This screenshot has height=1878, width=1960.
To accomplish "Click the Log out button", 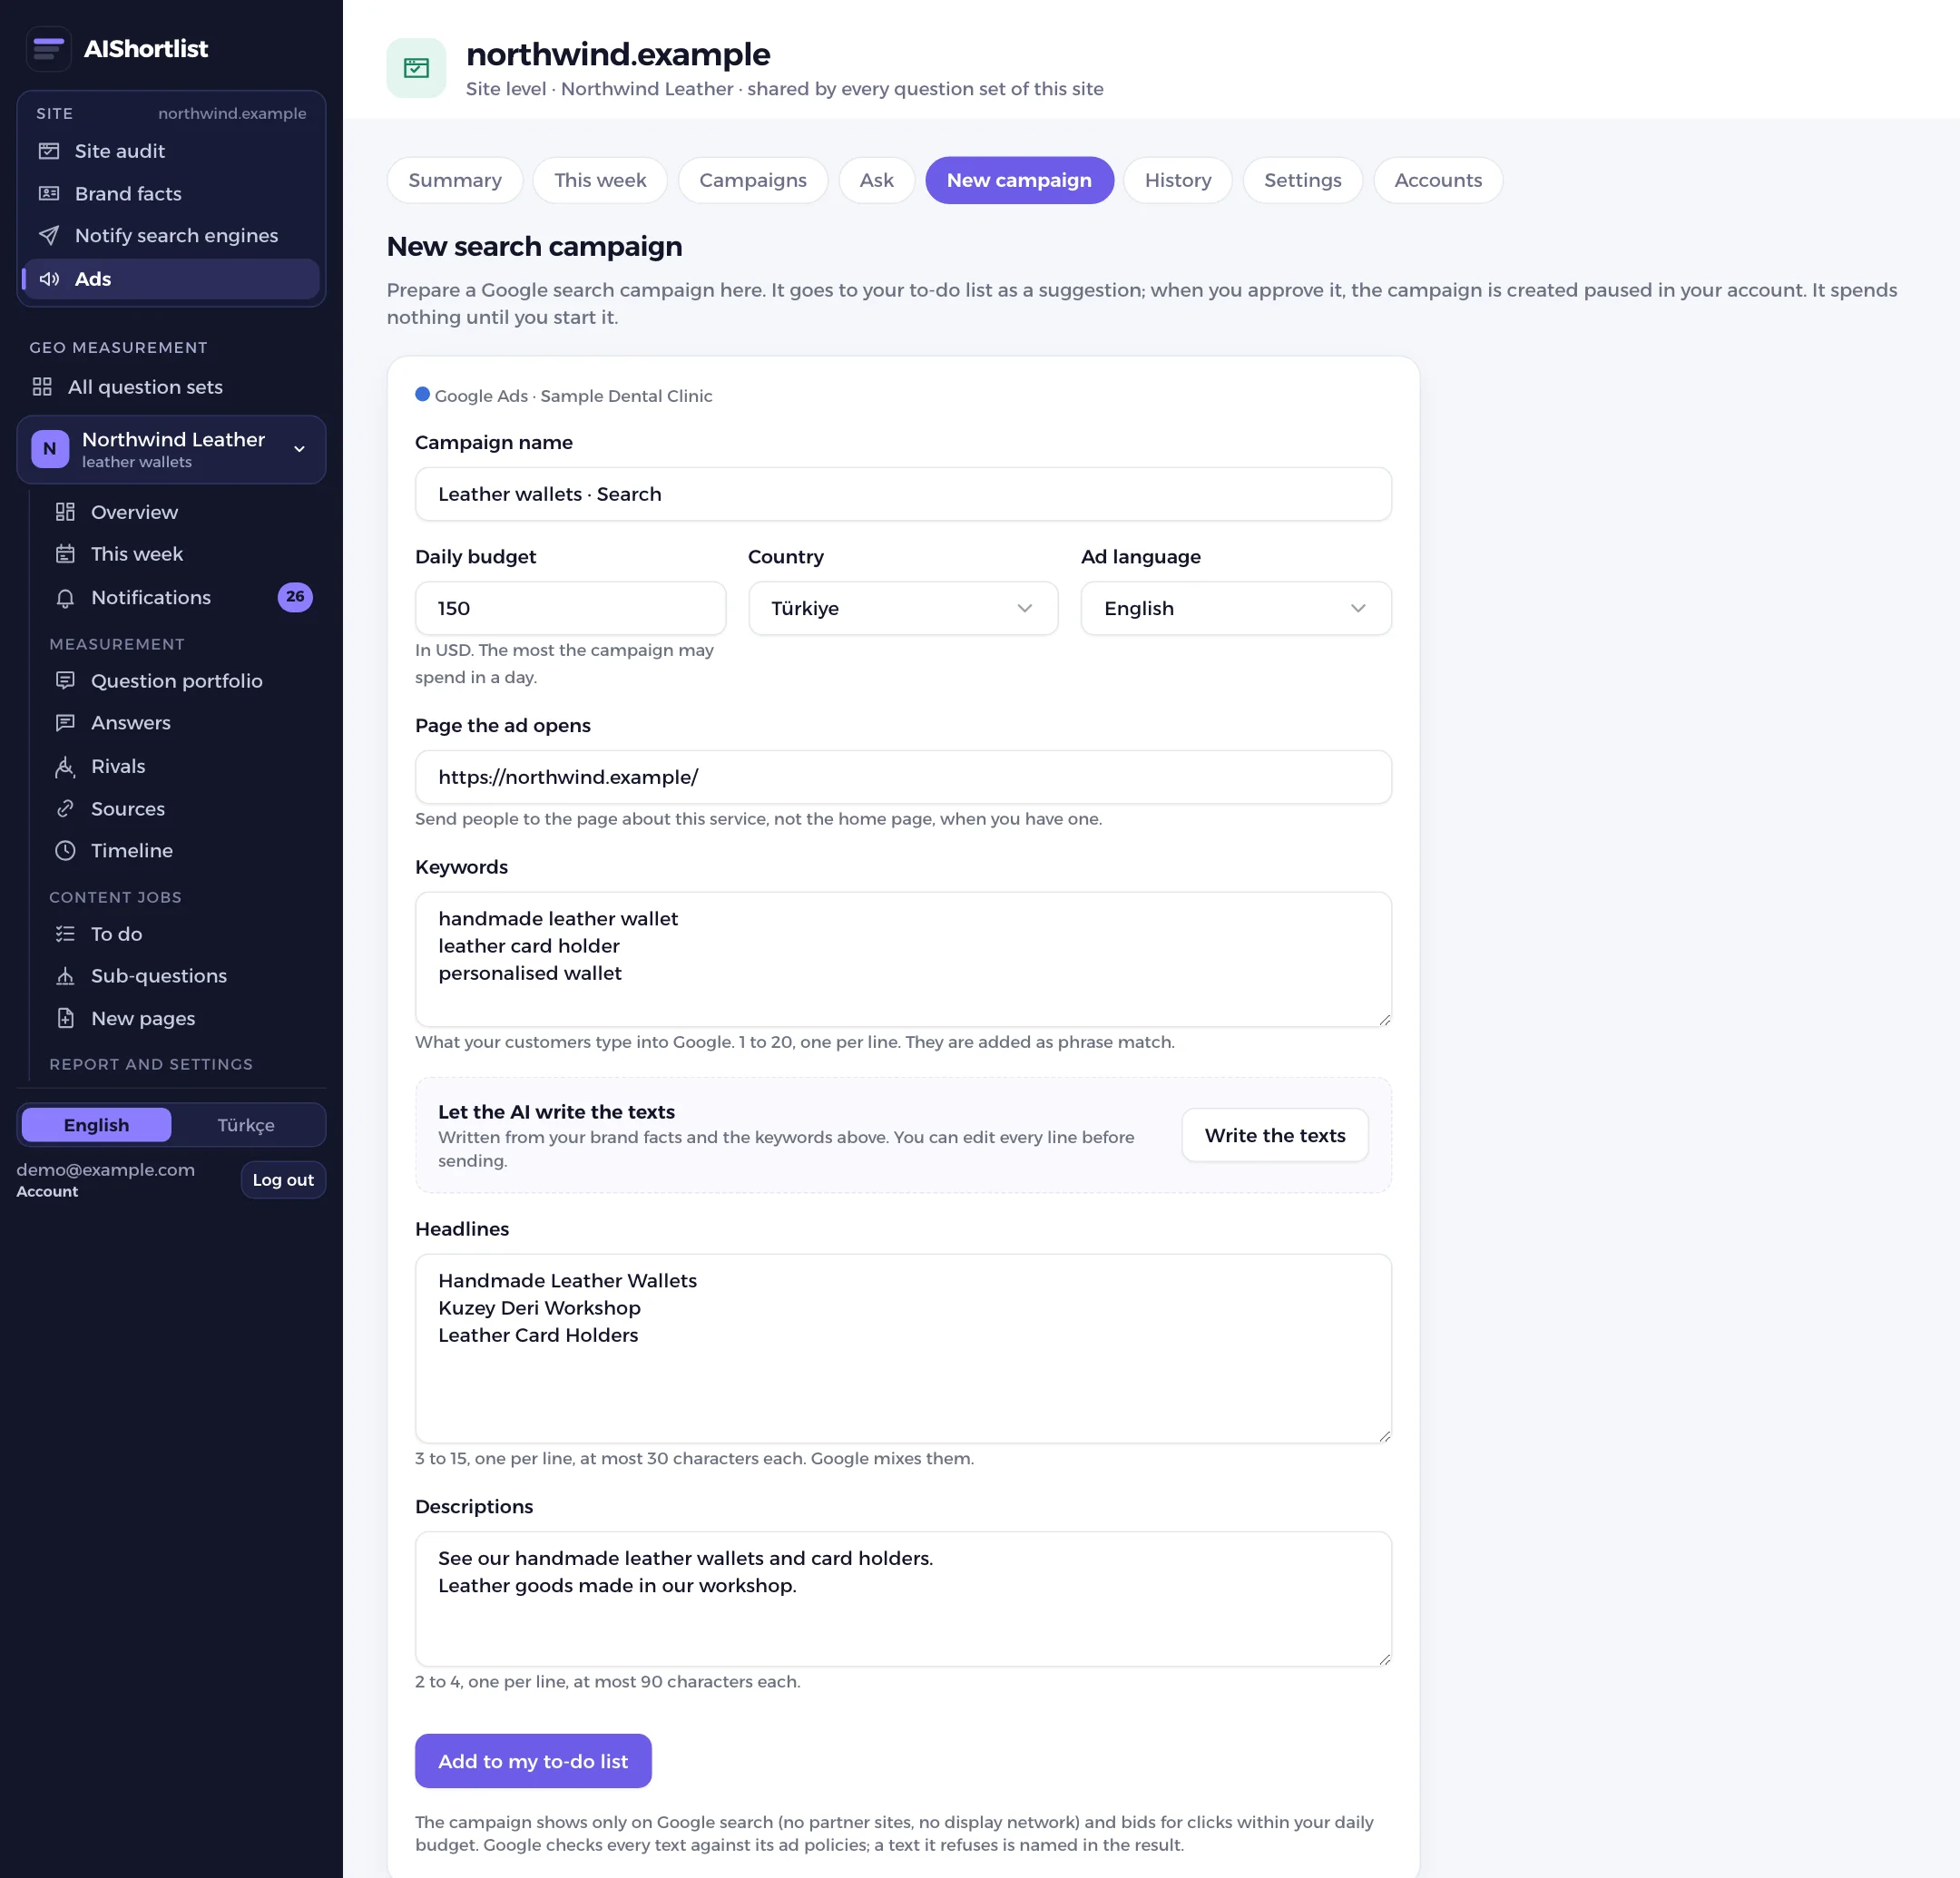I will 283,1180.
